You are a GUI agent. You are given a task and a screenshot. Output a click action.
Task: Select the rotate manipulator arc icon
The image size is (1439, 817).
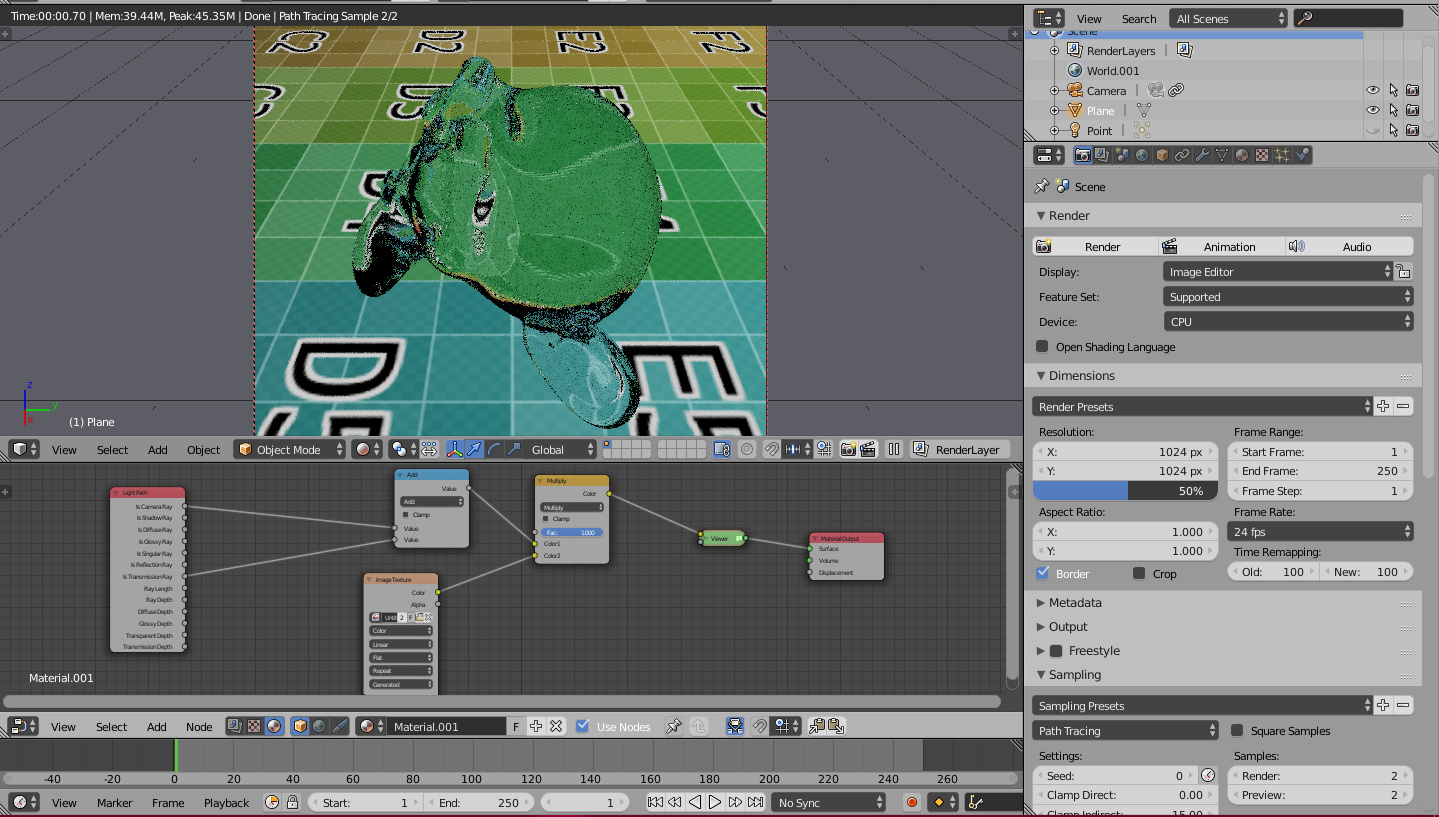click(x=494, y=449)
